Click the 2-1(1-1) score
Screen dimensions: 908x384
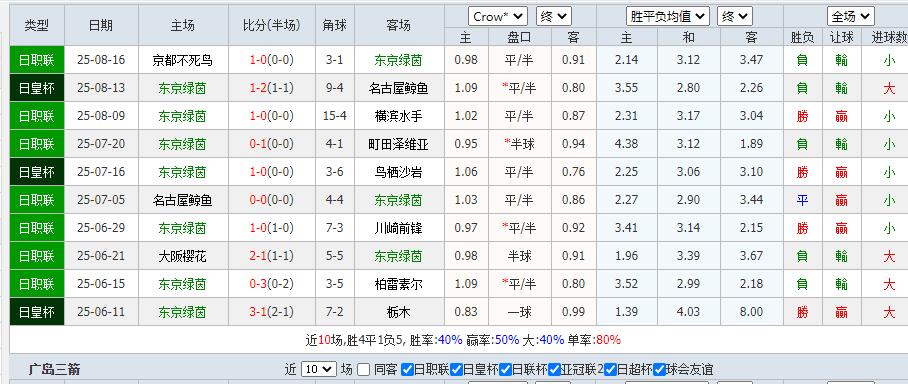click(x=272, y=256)
